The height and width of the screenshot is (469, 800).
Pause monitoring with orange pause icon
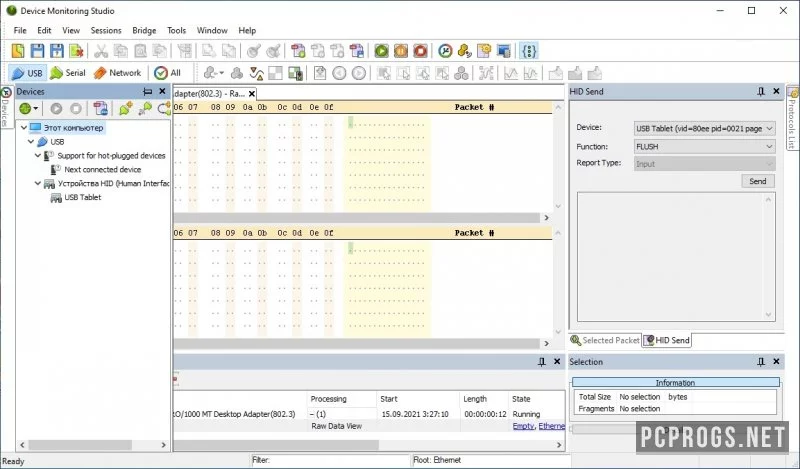coord(401,51)
